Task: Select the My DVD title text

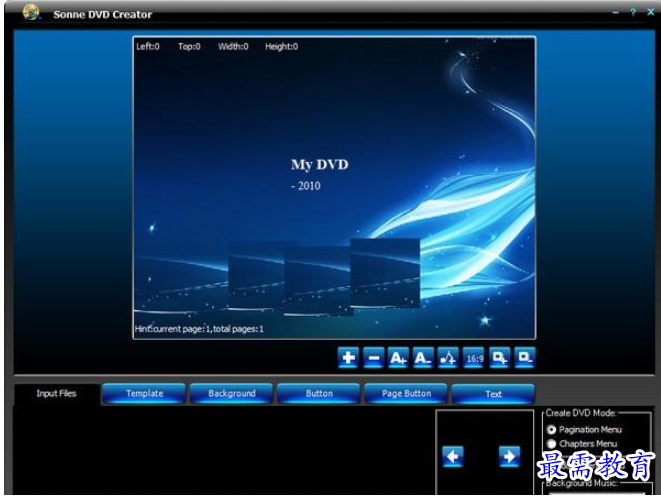Action: (x=319, y=165)
